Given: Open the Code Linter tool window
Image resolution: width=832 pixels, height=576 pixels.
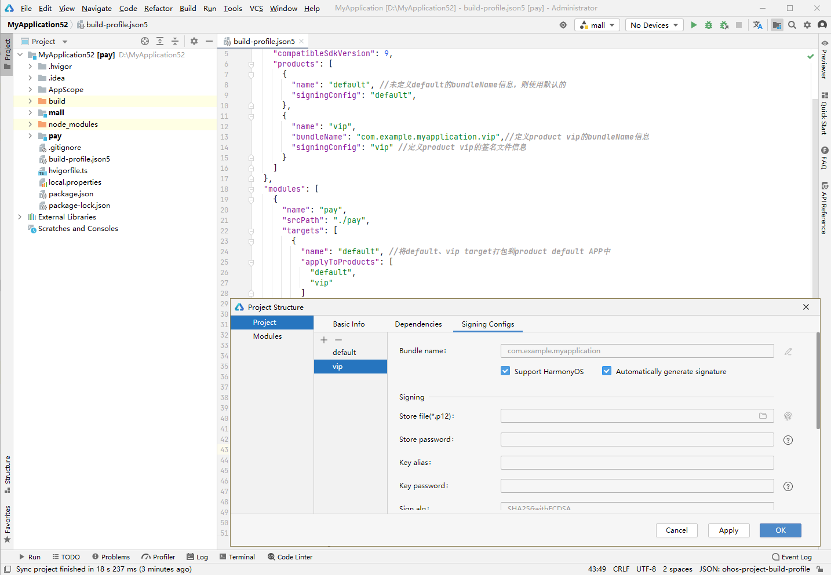Looking at the screenshot, I should coord(290,557).
